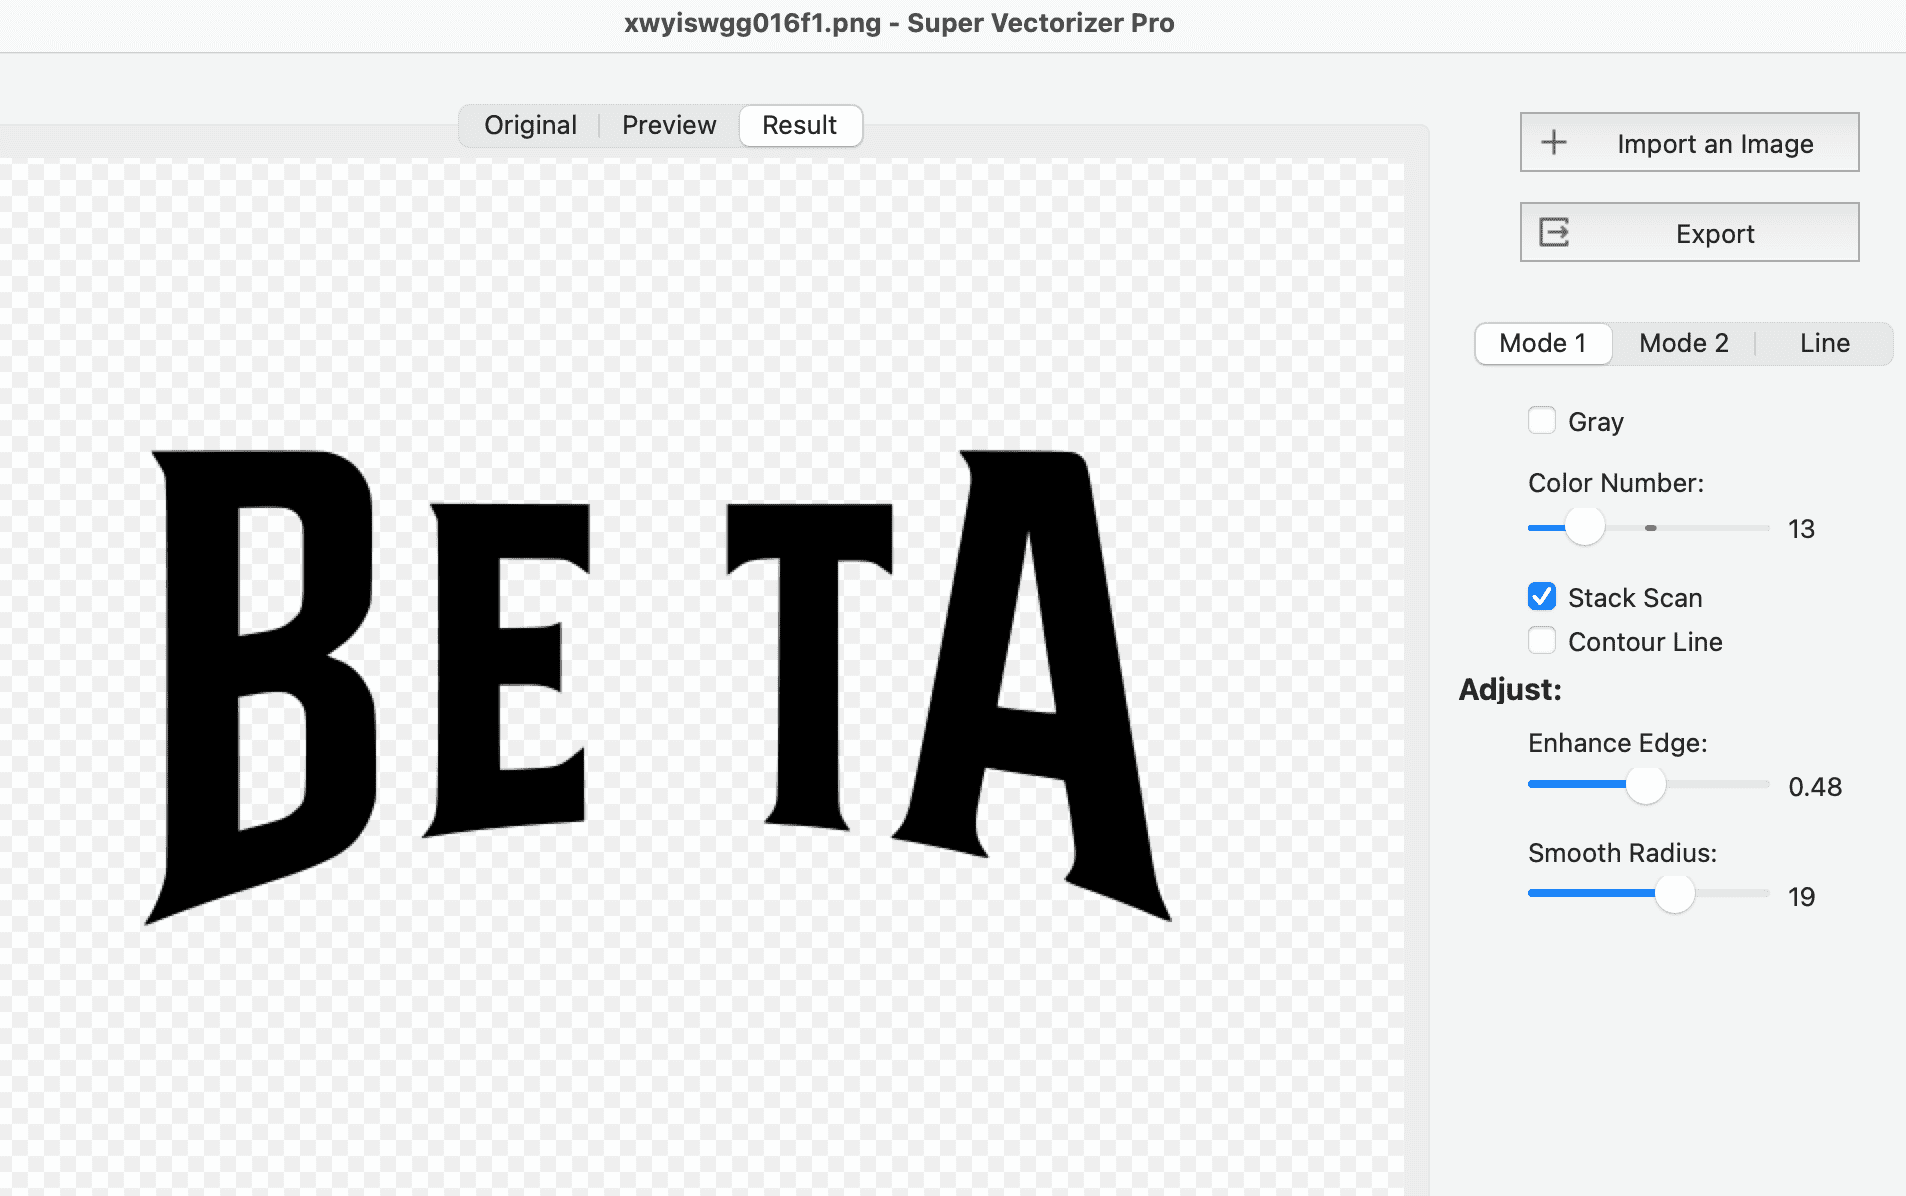Select the Result view tab
The image size is (1906, 1196).
pyautogui.click(x=800, y=125)
